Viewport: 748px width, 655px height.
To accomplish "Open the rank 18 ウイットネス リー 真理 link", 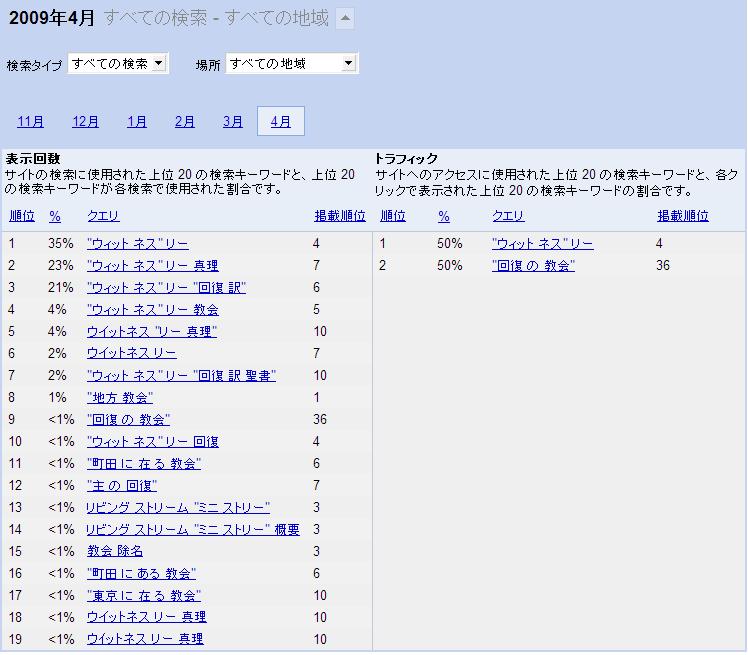I will pyautogui.click(x=146, y=617).
